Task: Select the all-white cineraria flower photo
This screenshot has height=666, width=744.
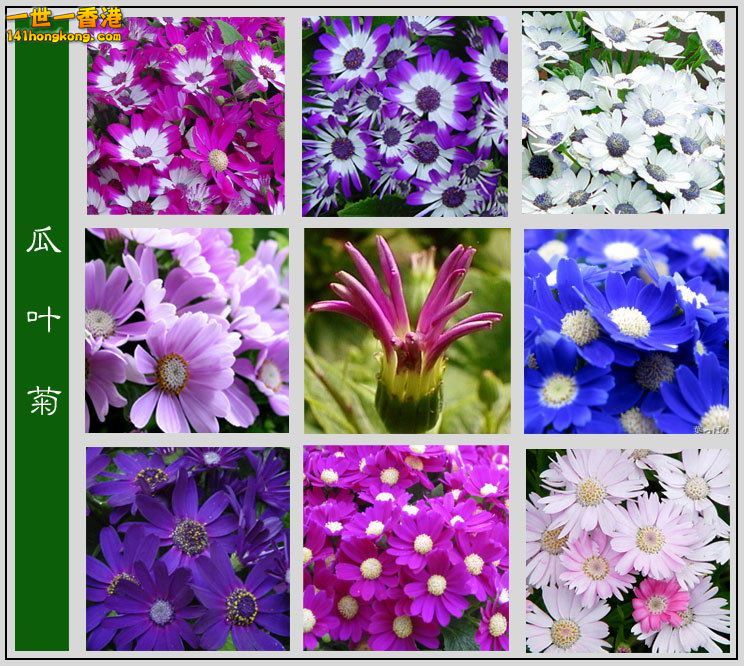Action: 623,112
